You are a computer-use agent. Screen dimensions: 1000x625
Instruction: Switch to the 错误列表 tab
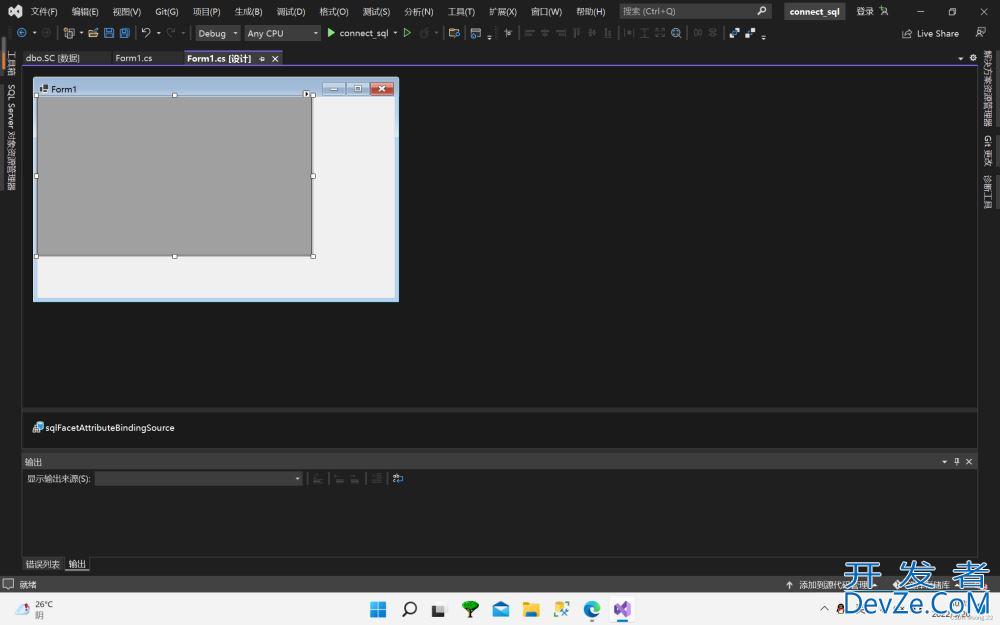[x=42, y=564]
